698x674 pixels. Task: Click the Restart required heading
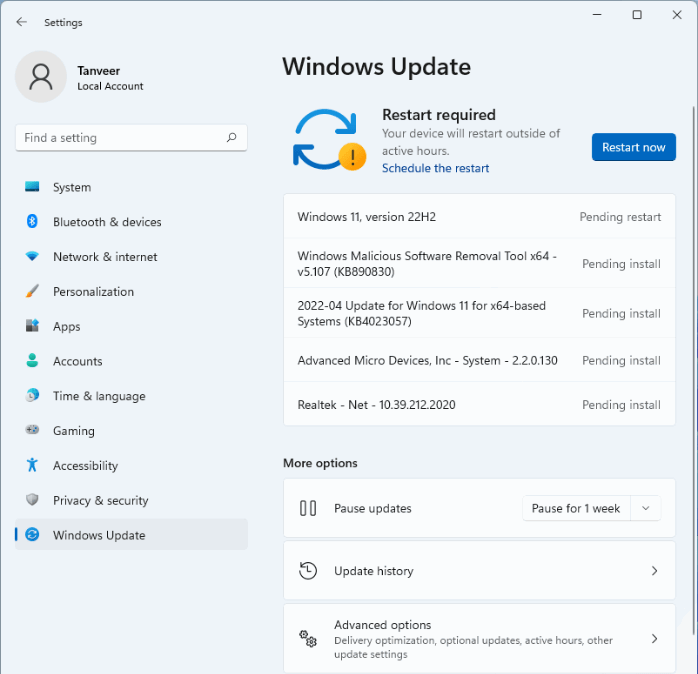point(438,114)
